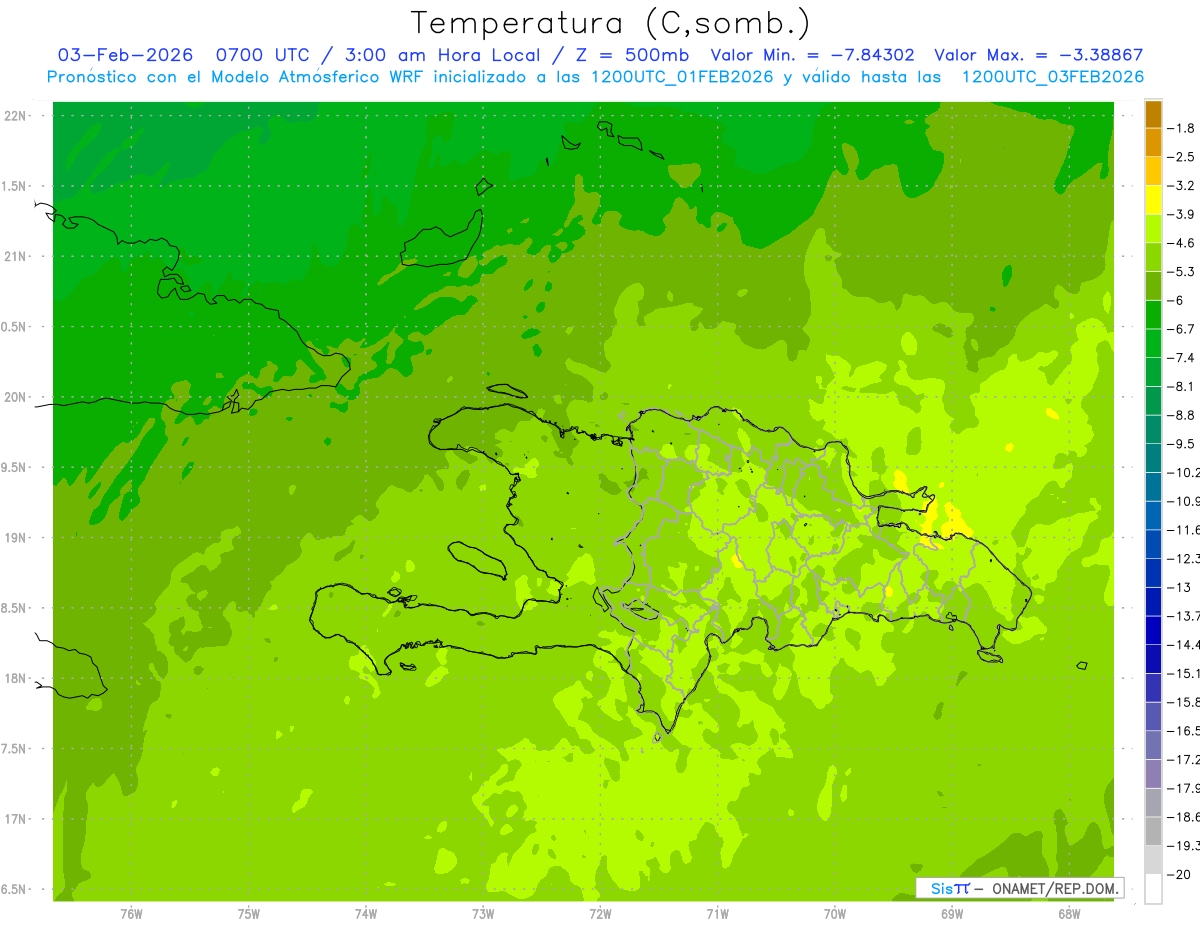
Task: Click the '-15.1' legend value
Action: tap(1184, 673)
